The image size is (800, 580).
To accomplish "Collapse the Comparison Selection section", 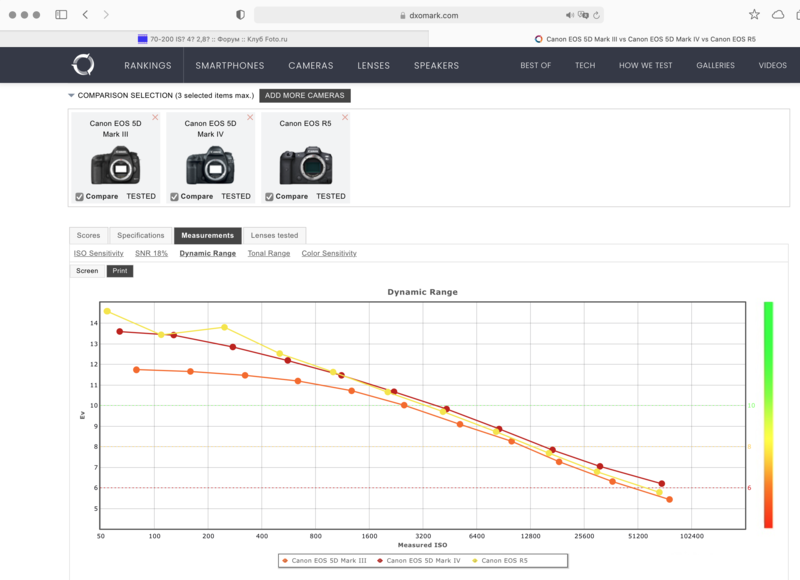I will [x=72, y=96].
